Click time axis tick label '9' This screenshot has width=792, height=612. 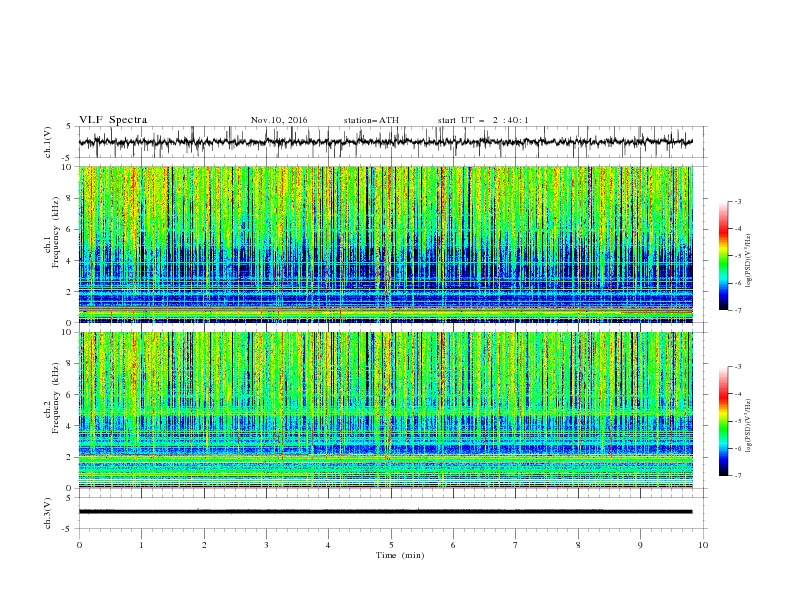point(640,545)
